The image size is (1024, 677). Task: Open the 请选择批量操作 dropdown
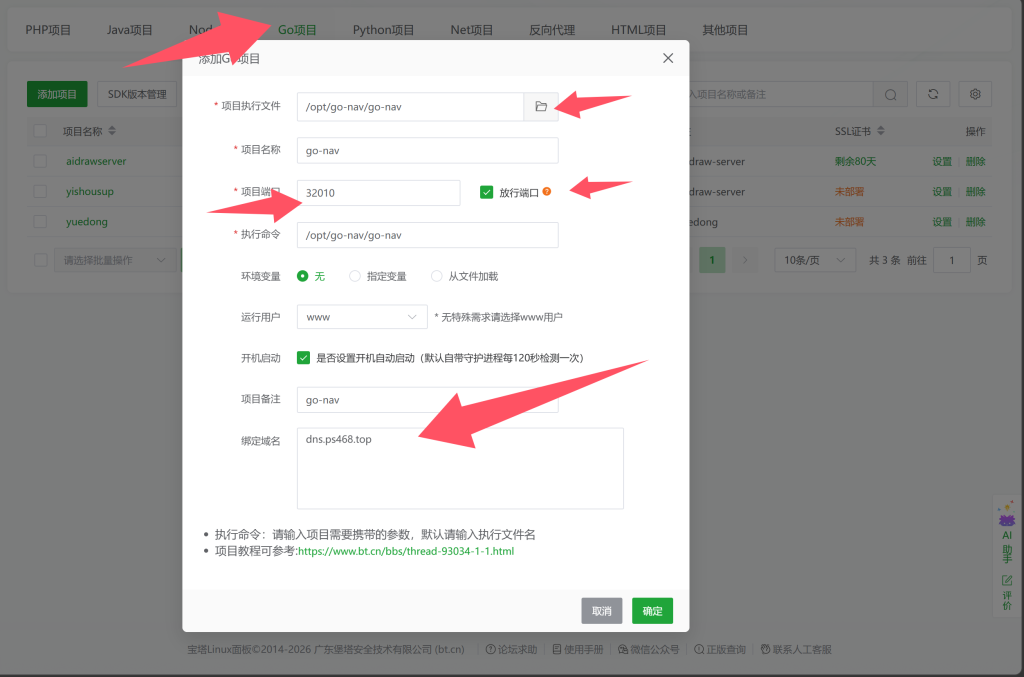pyautogui.click(x=115, y=260)
